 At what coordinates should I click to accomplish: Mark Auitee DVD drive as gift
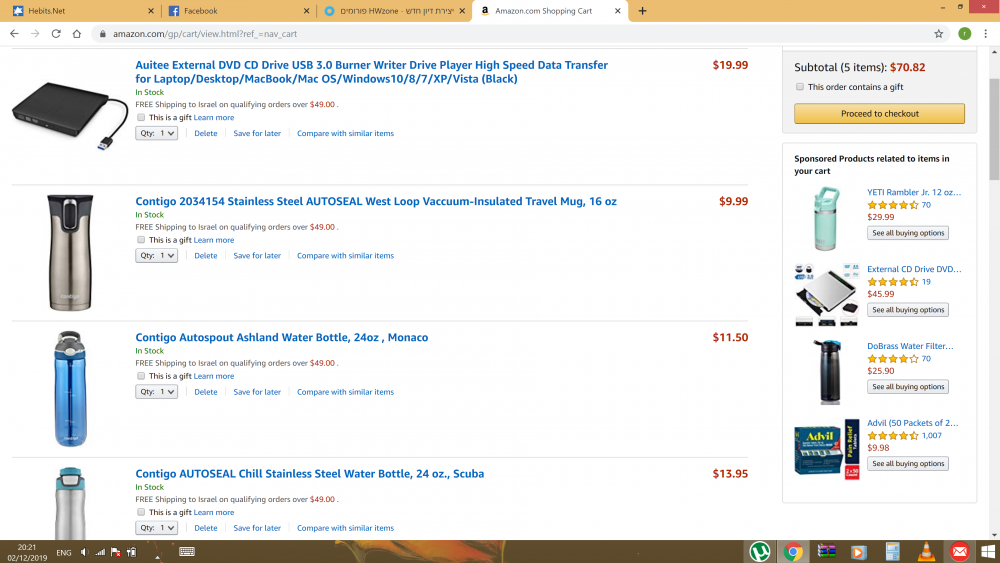[141, 117]
